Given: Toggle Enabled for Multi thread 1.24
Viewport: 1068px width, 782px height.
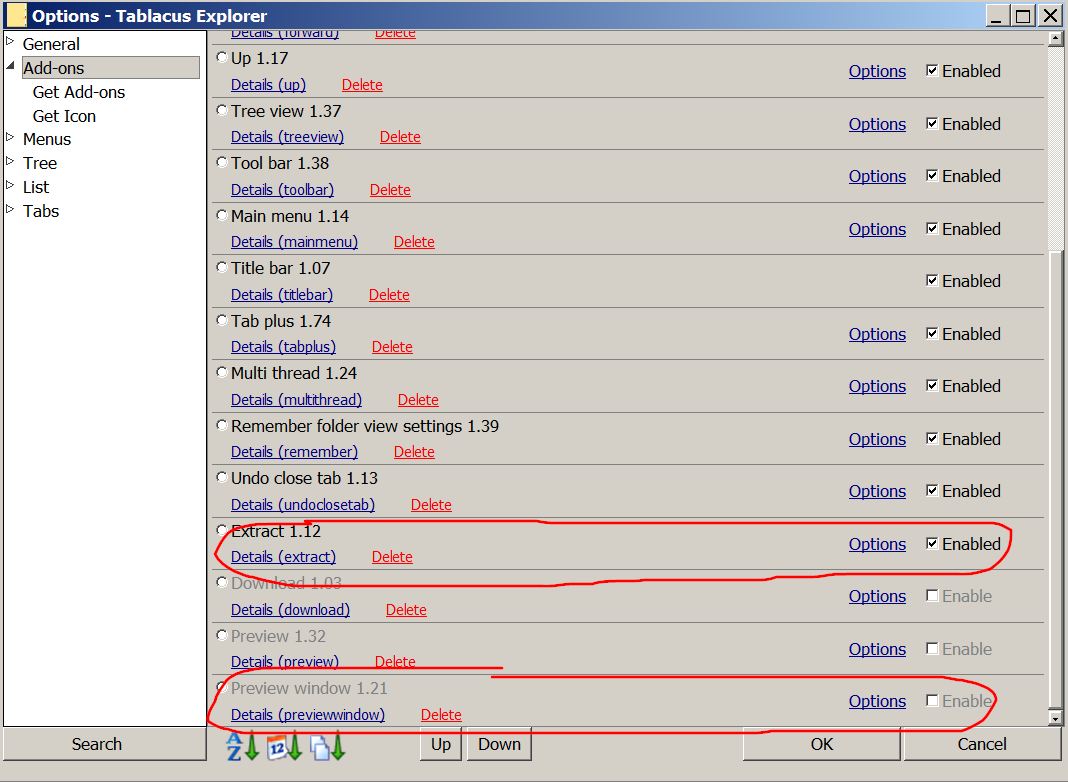Looking at the screenshot, I should 932,385.
